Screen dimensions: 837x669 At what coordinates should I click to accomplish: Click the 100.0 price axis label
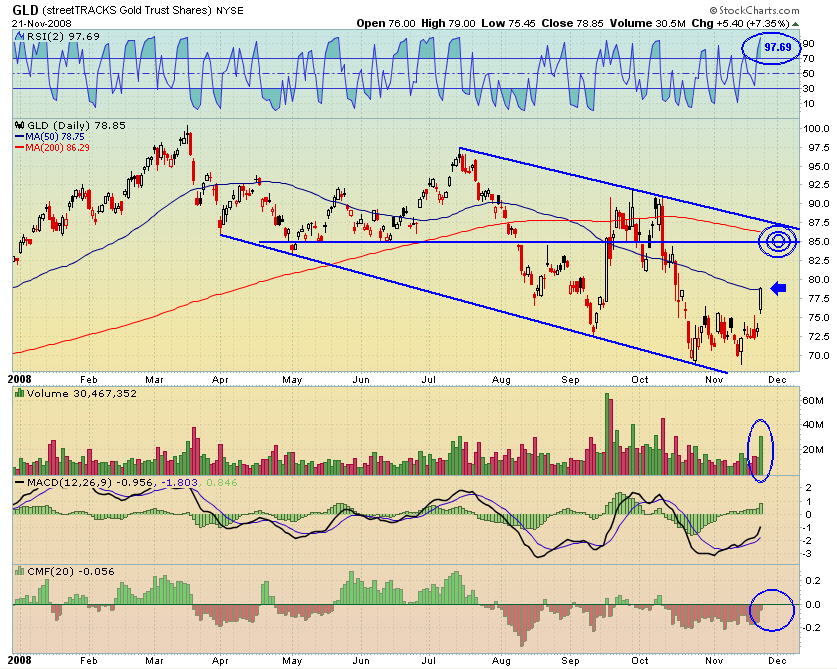(x=816, y=129)
